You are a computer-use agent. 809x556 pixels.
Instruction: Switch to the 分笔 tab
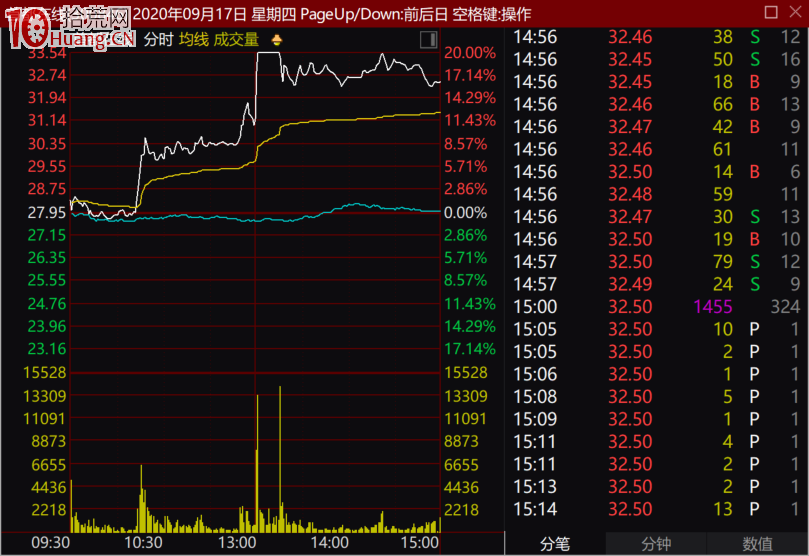tap(555, 544)
